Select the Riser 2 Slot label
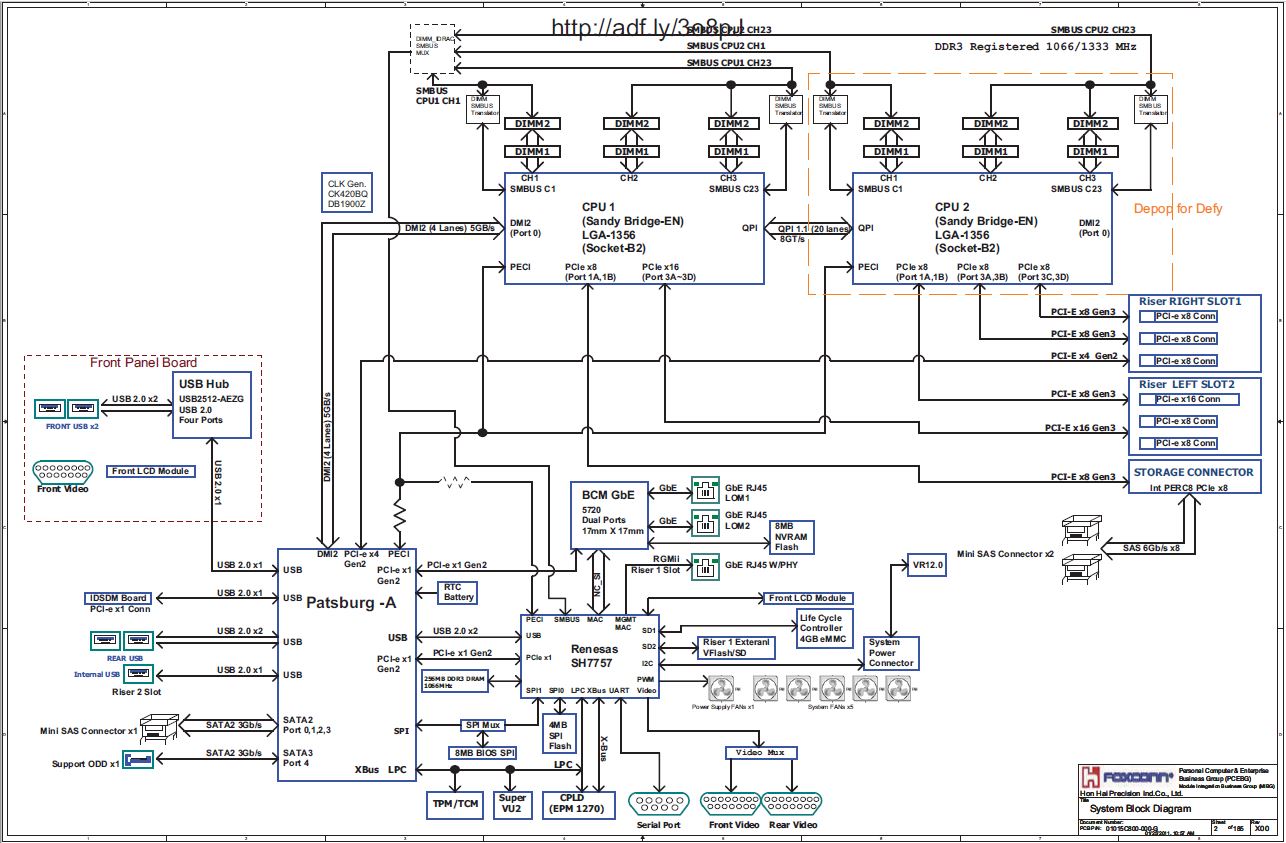Image resolution: width=1286 pixels, height=843 pixels. tap(138, 691)
